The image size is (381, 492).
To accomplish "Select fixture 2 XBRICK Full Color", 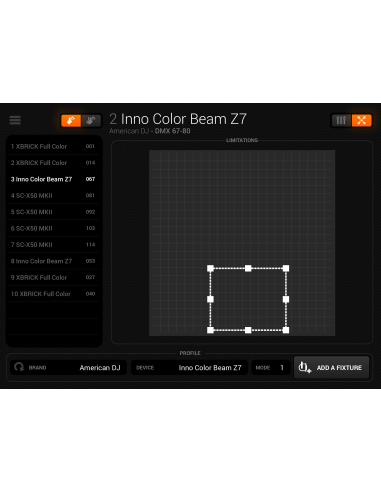I will pyautogui.click(x=53, y=163).
